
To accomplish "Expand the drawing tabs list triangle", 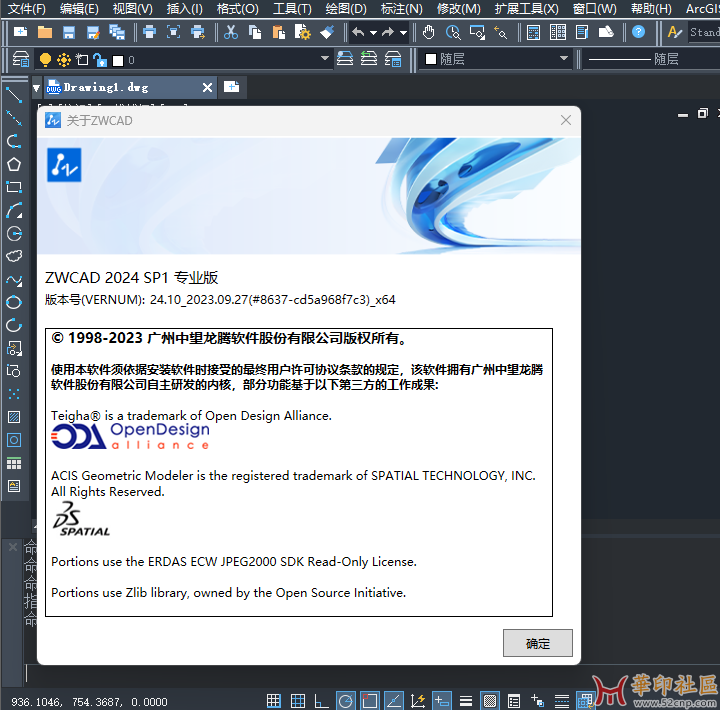I will (36, 88).
